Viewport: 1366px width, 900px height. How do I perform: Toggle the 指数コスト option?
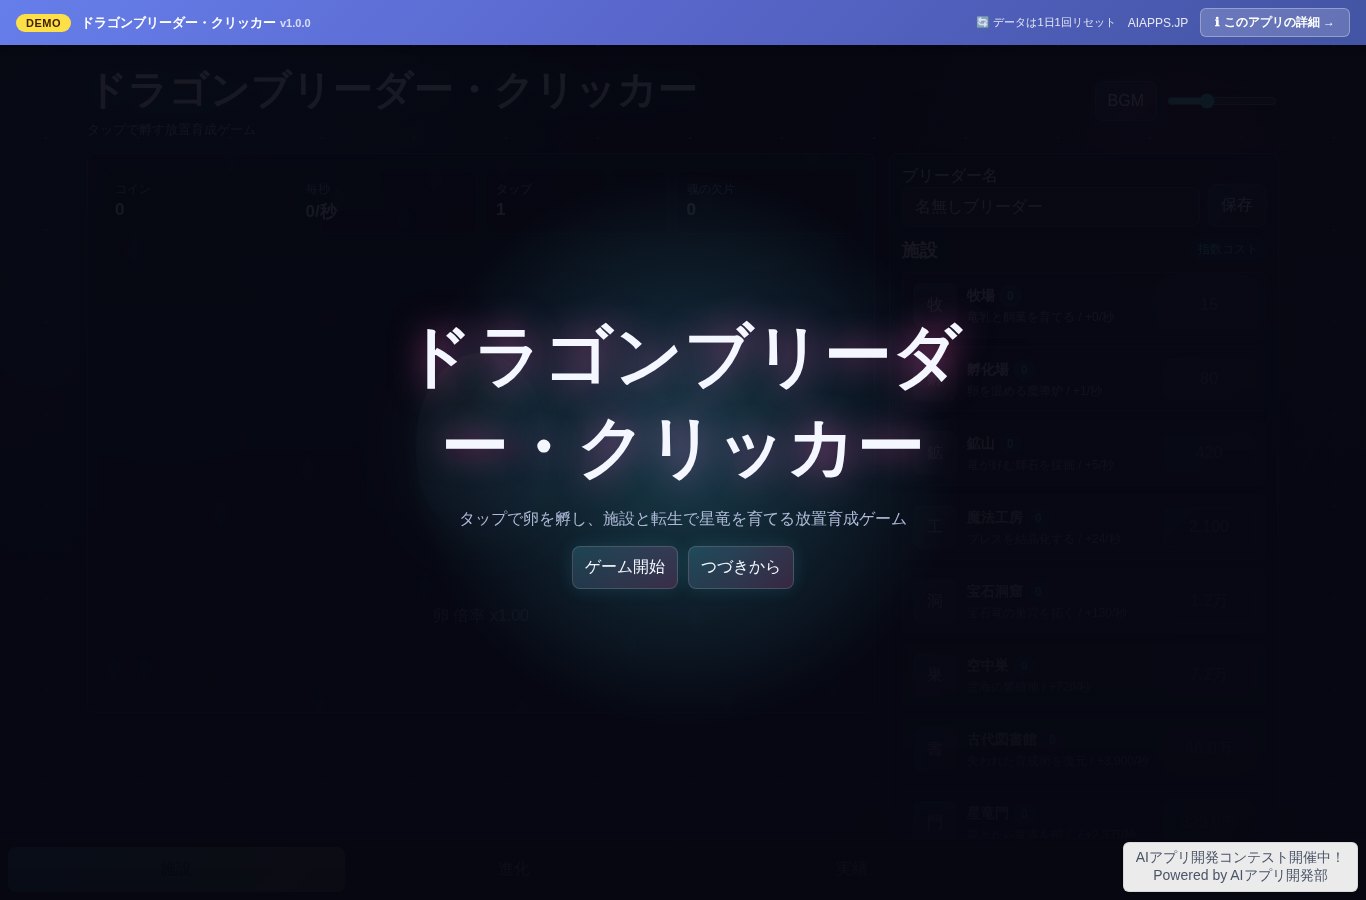coord(1226,250)
